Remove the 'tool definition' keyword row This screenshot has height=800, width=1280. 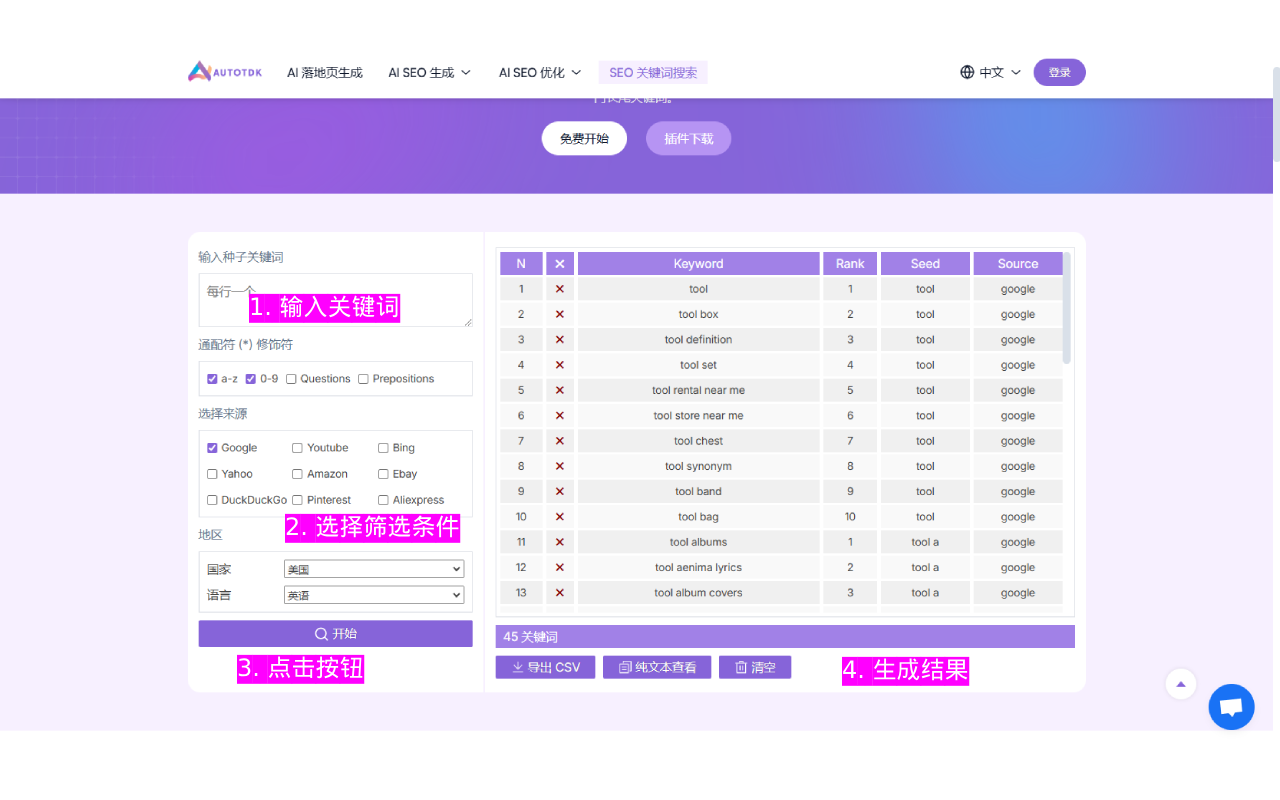pos(559,340)
